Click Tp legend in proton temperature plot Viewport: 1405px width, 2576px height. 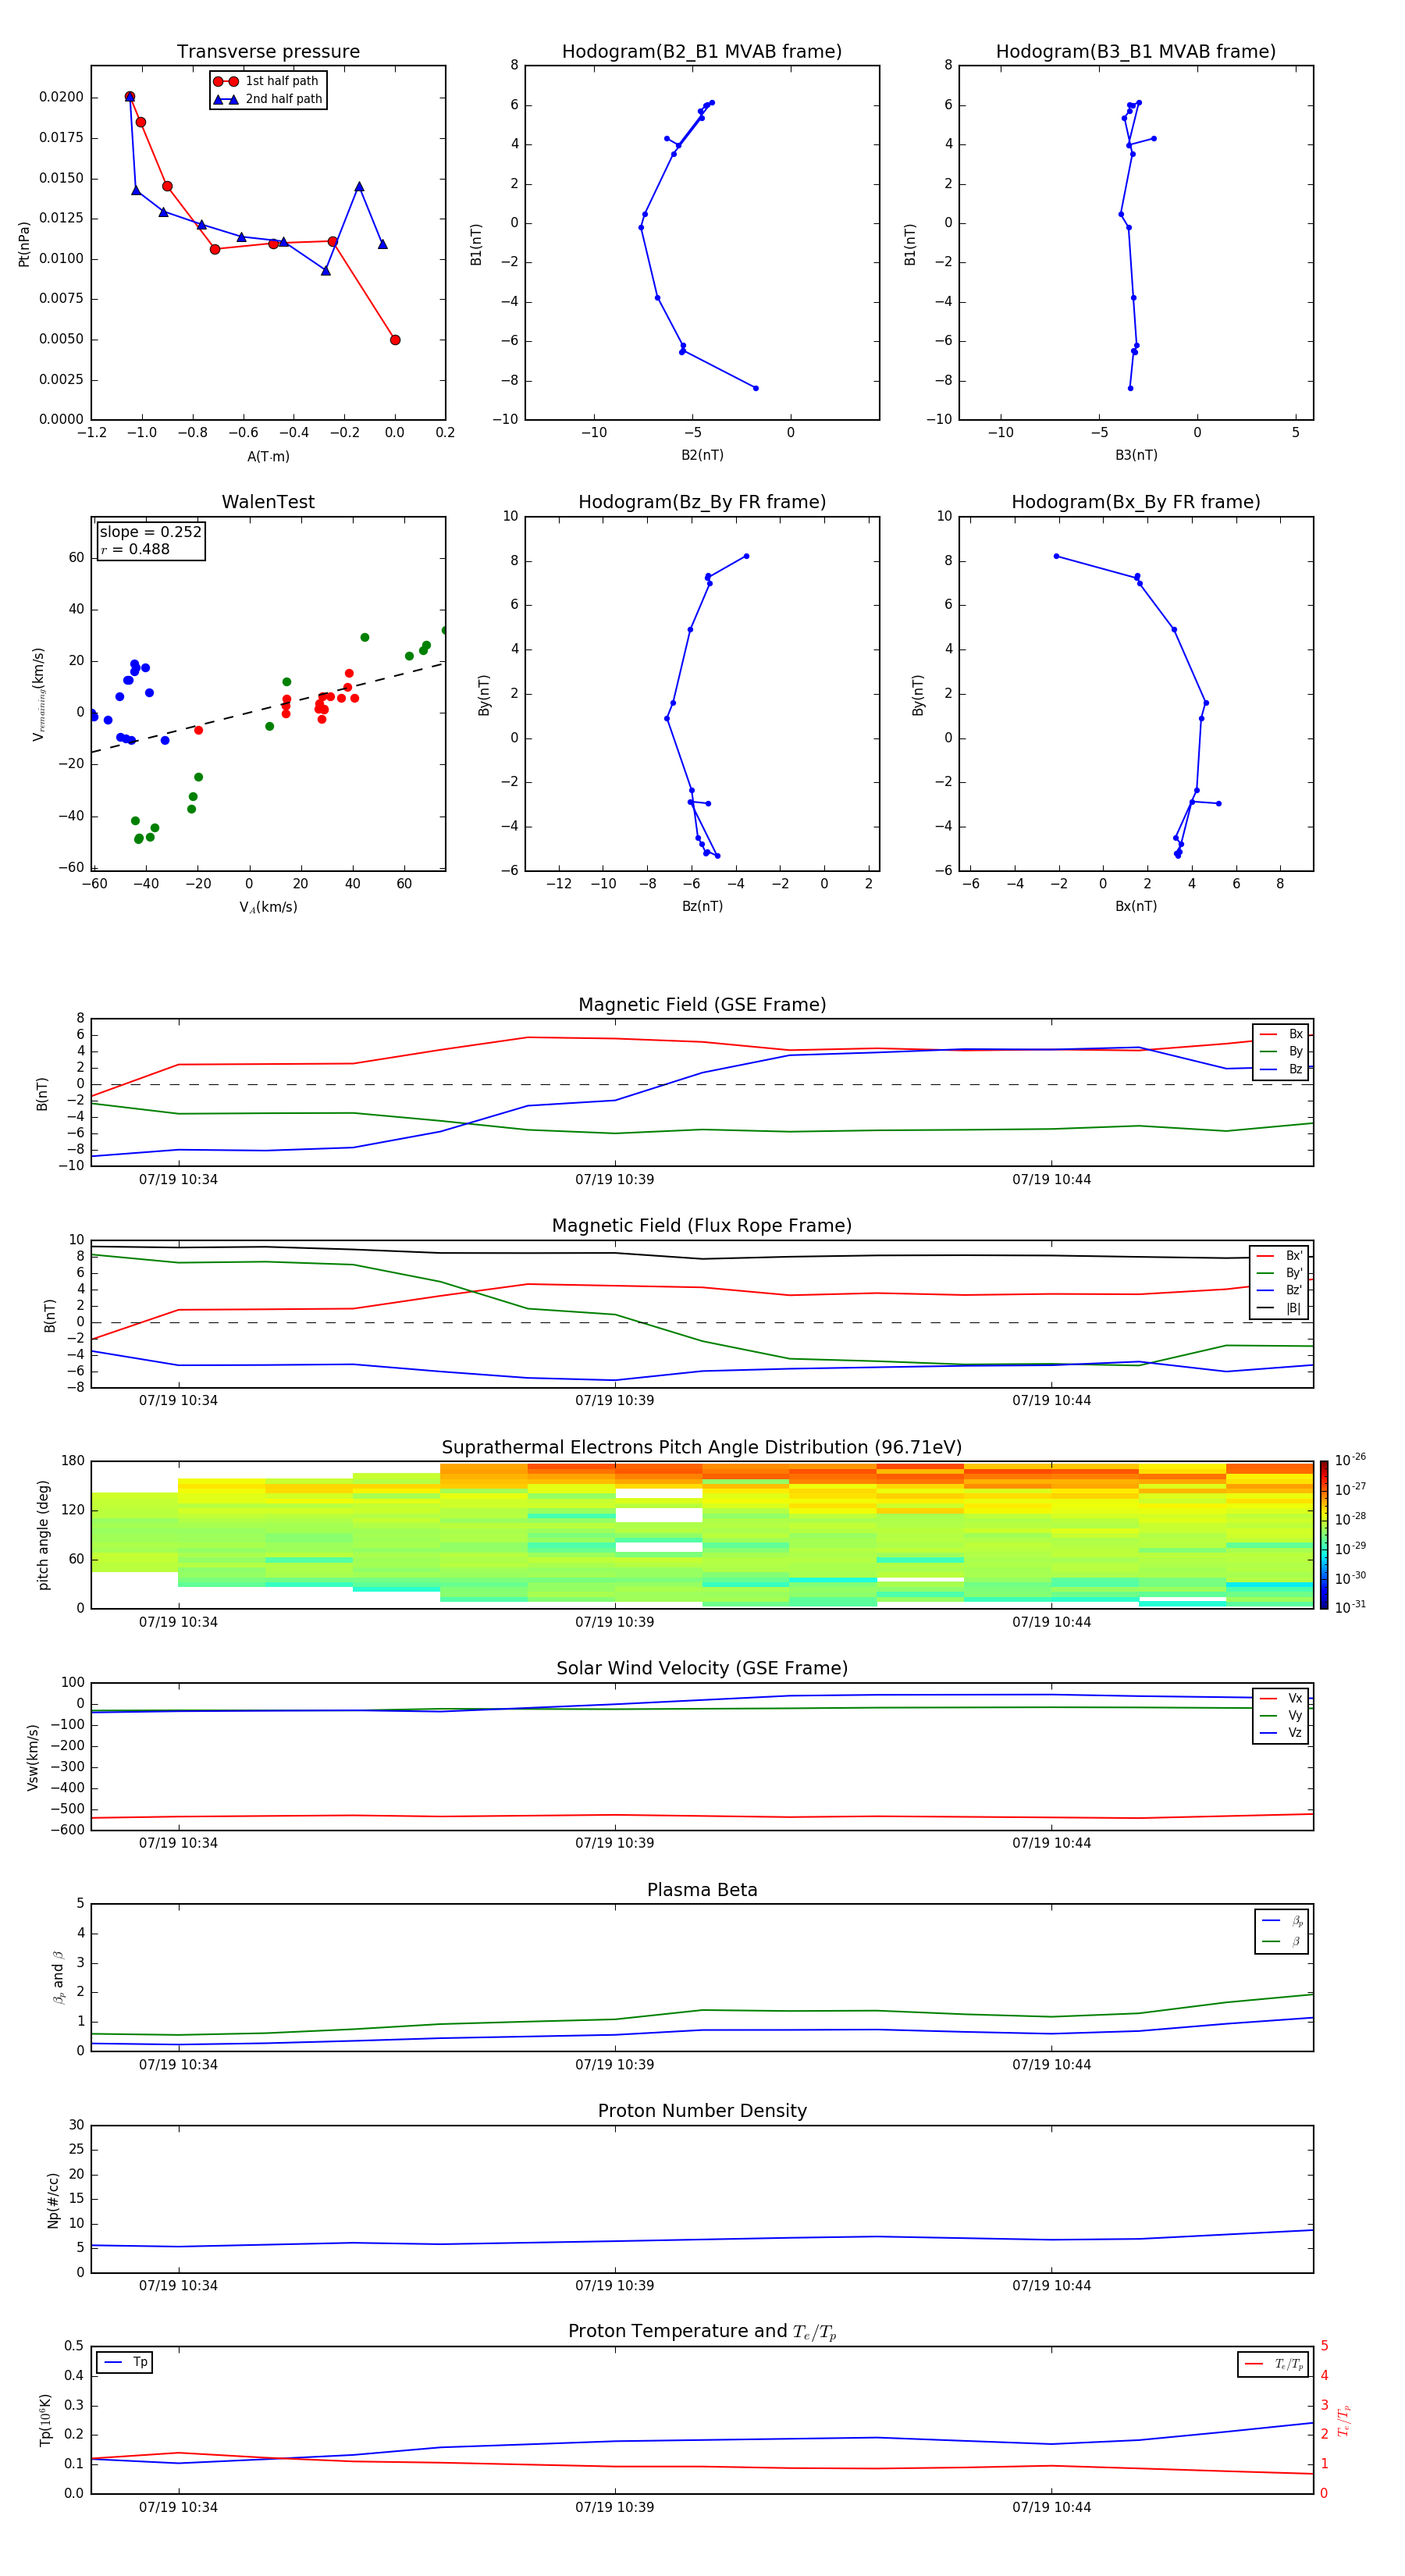pyautogui.click(x=125, y=2362)
